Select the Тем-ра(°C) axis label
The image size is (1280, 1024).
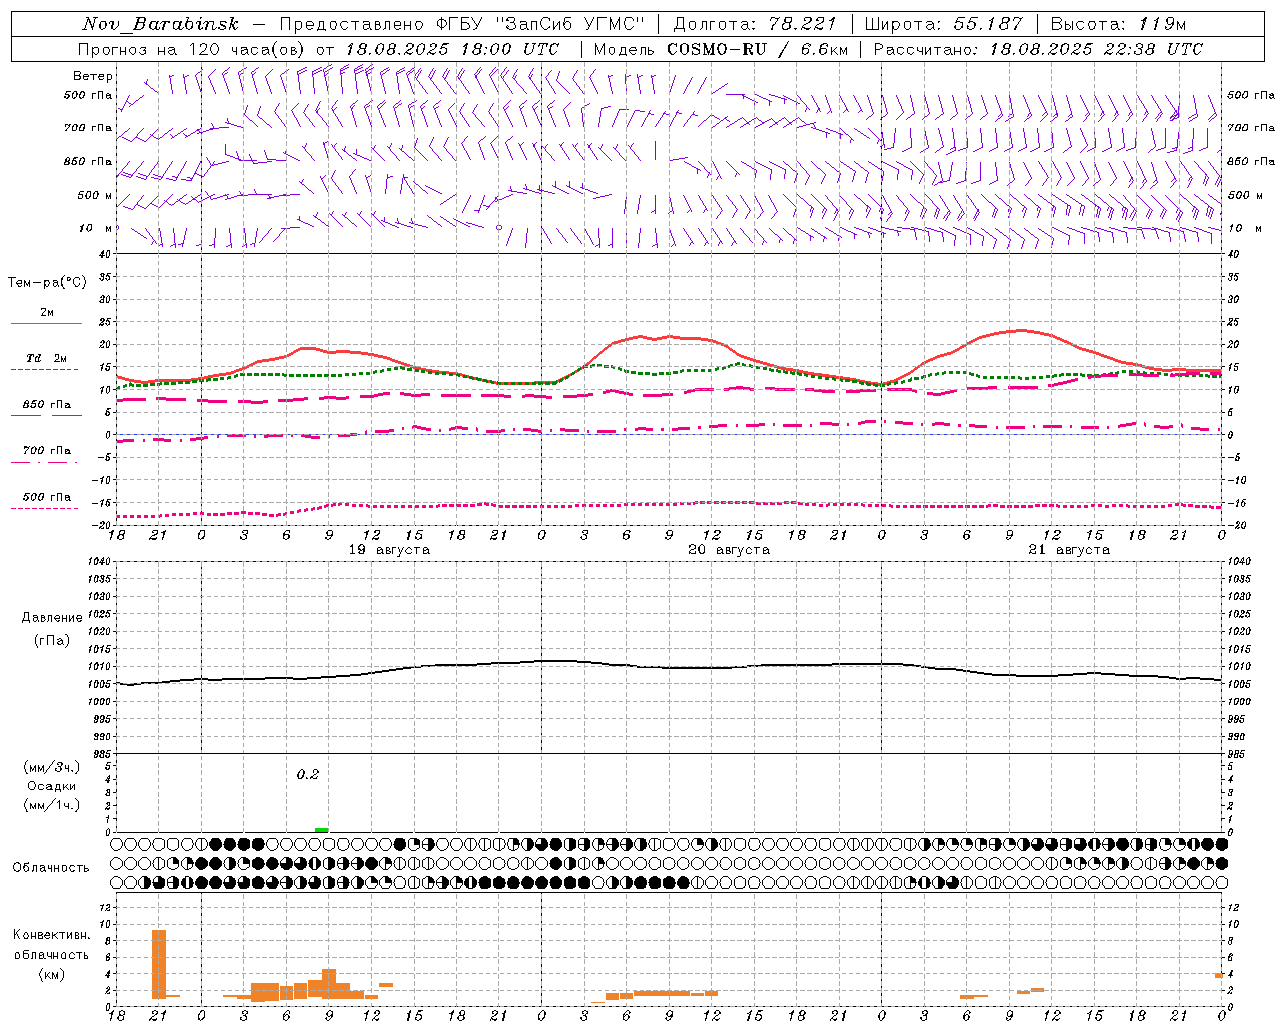pos(47,283)
